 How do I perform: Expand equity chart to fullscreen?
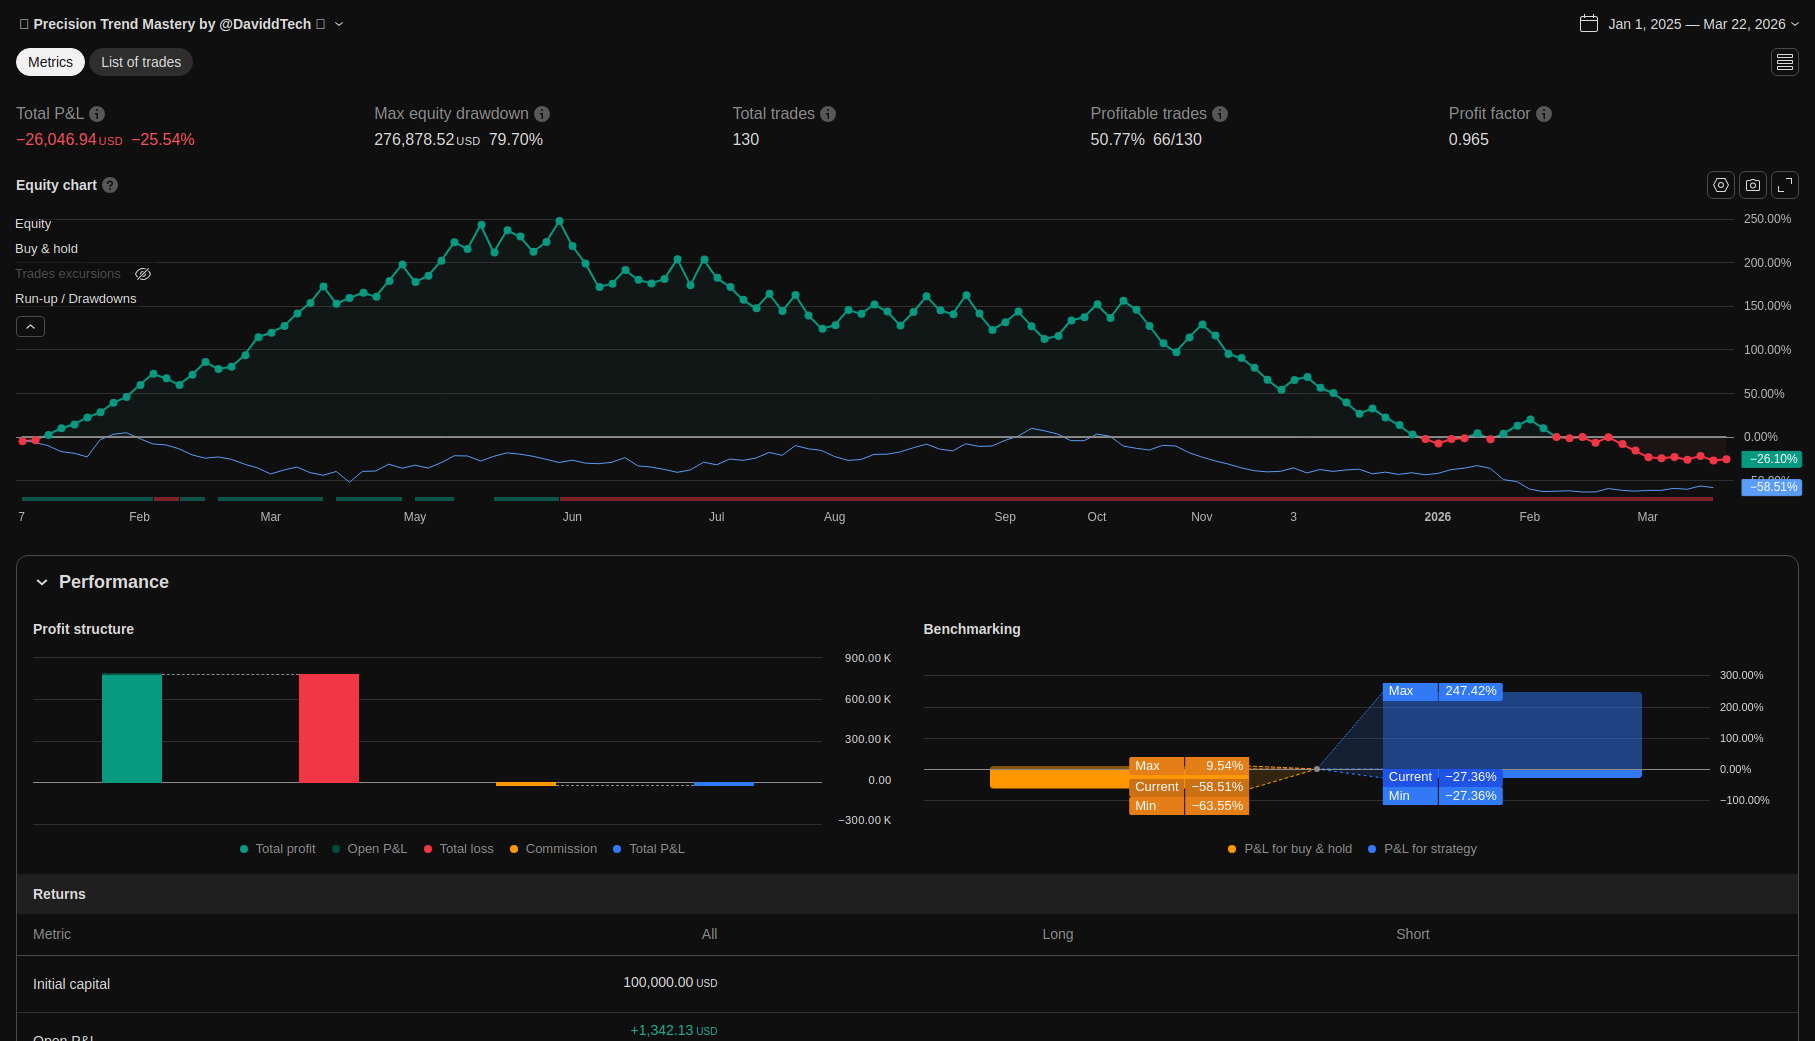(1784, 185)
